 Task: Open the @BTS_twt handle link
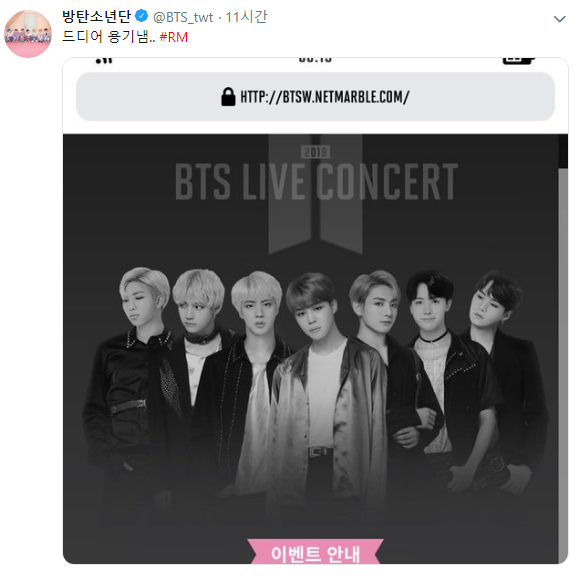(183, 17)
